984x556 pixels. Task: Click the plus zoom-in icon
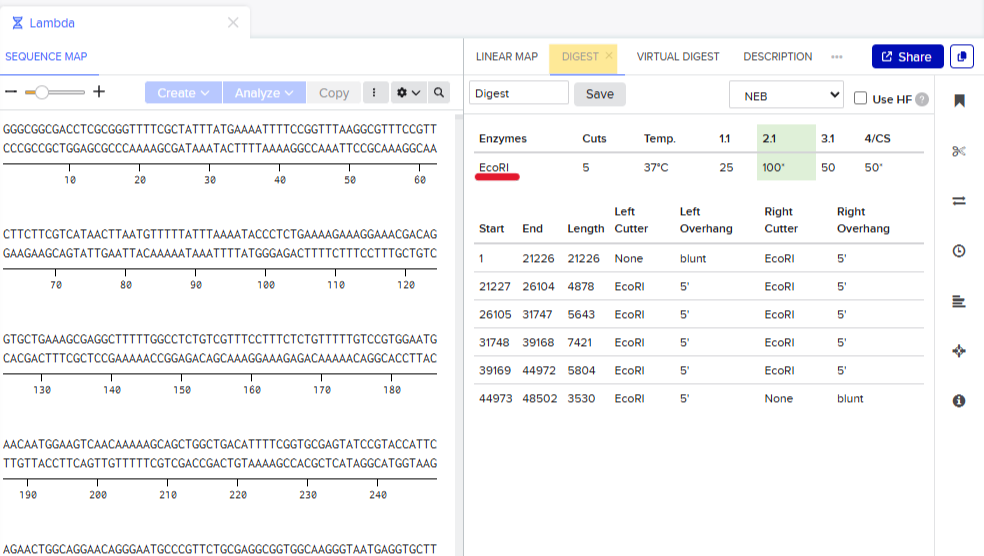99,92
